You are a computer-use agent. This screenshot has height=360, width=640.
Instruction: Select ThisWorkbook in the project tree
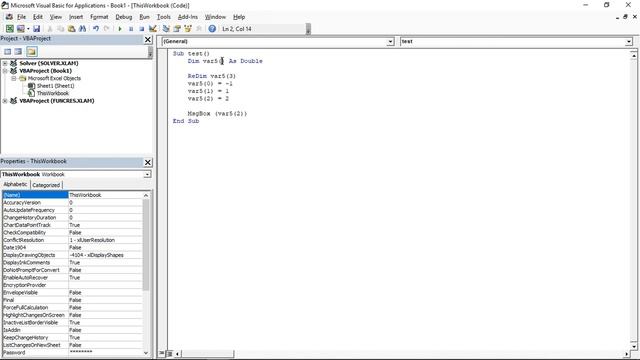[x=53, y=93]
